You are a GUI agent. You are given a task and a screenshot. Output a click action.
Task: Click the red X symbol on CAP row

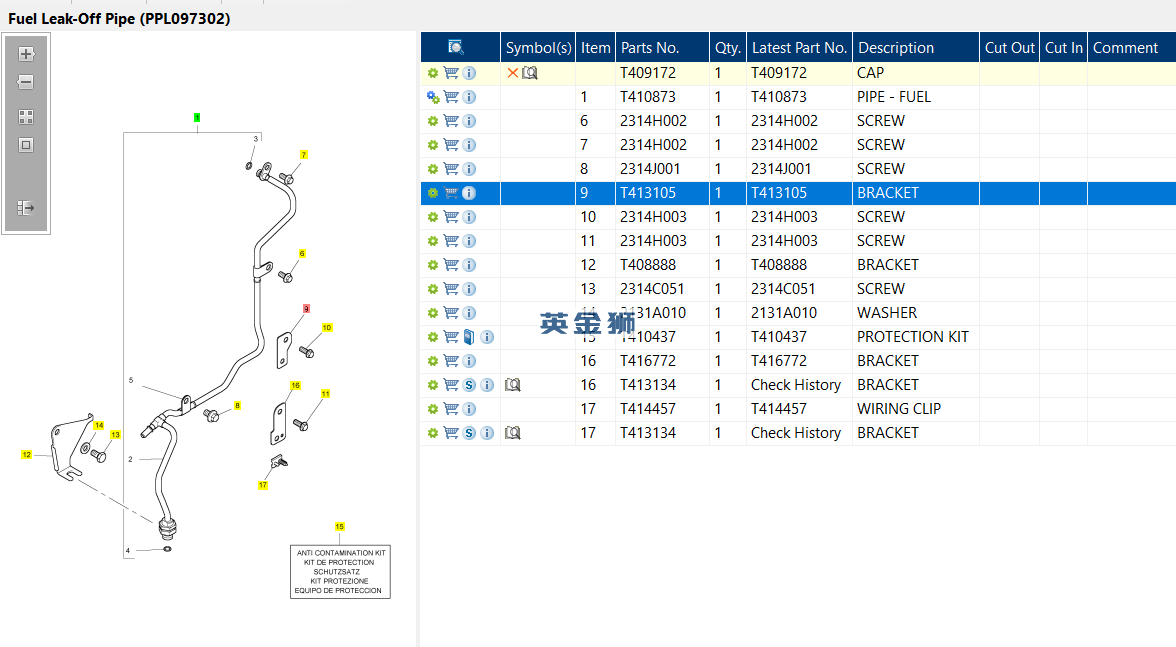coord(513,73)
